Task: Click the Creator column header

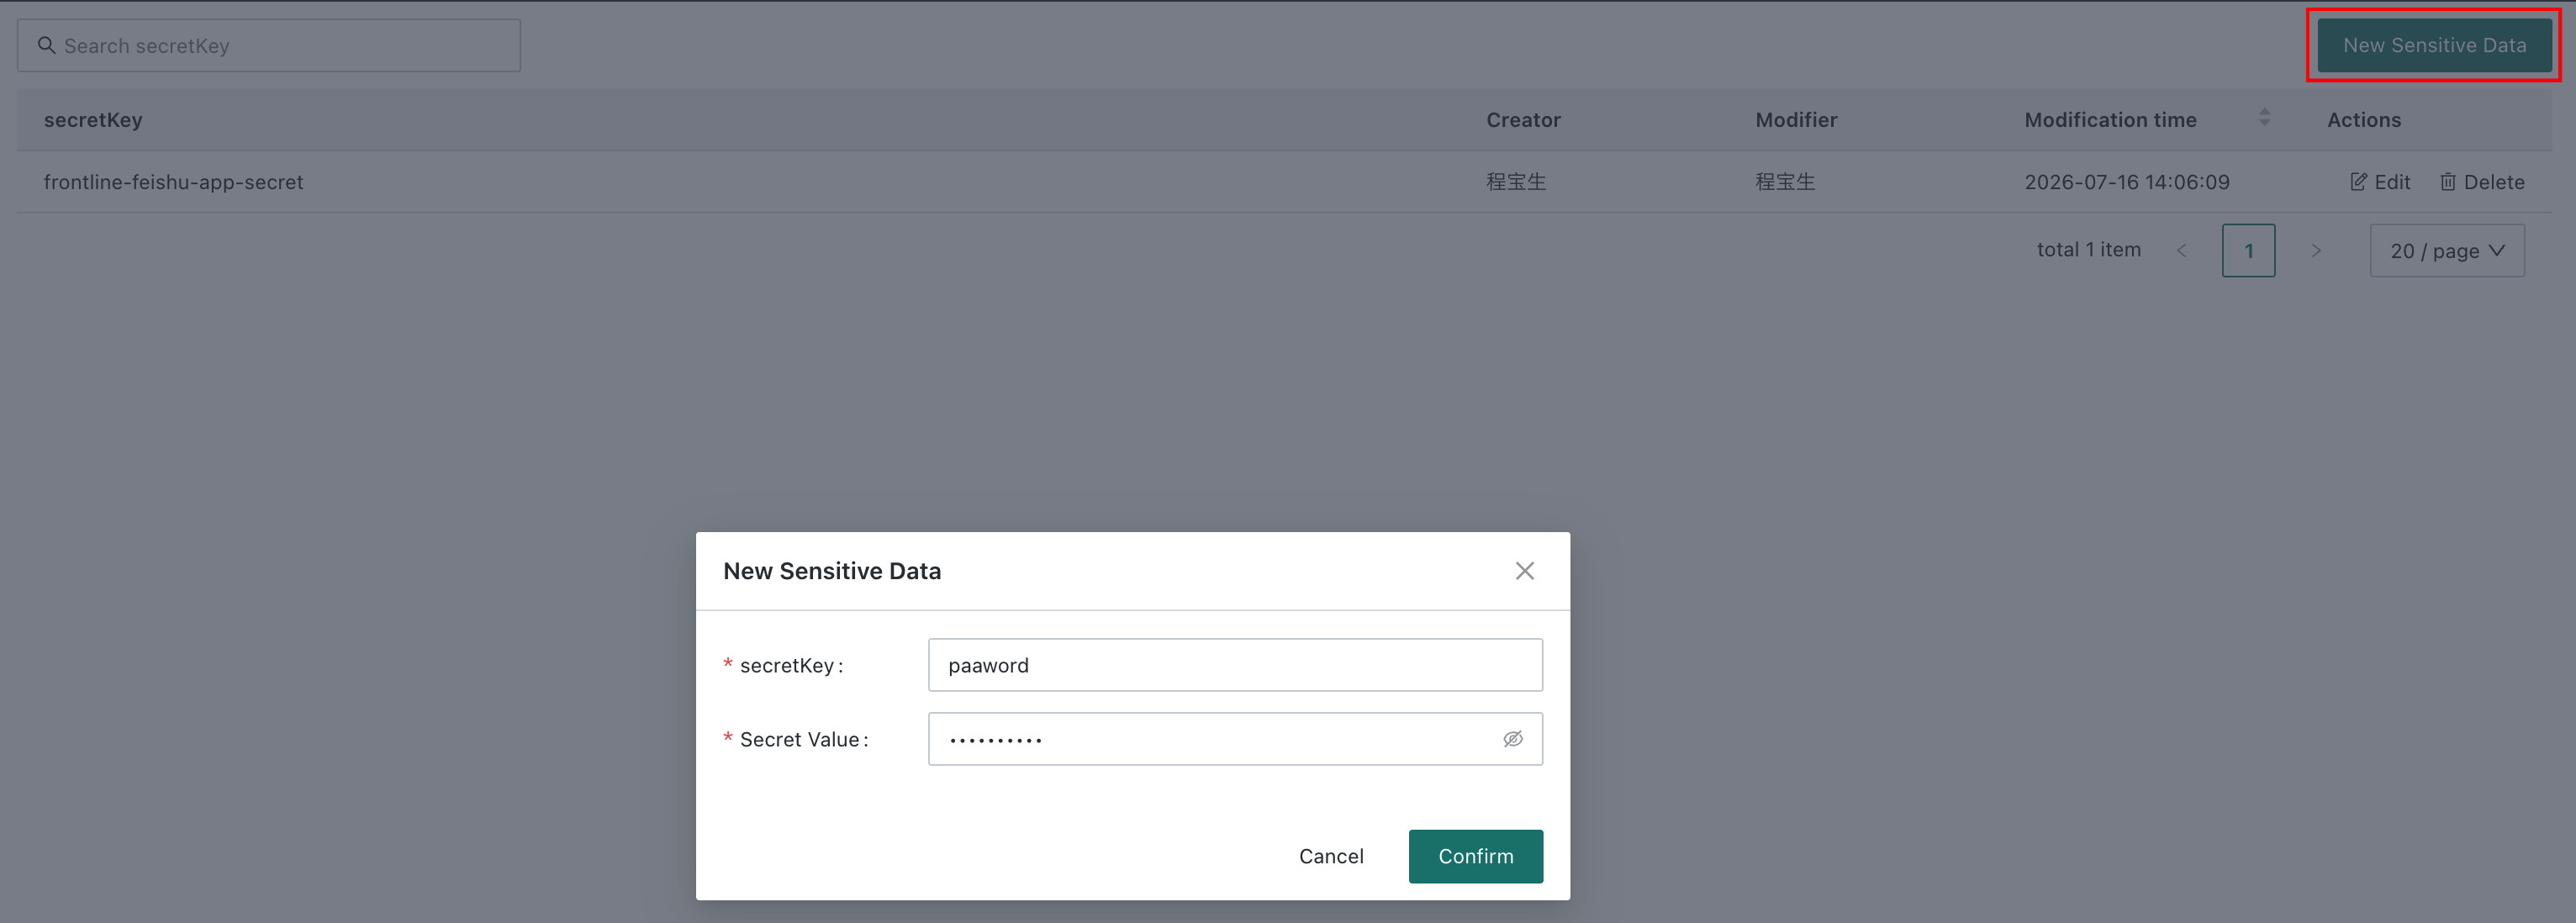Action: click(1523, 120)
